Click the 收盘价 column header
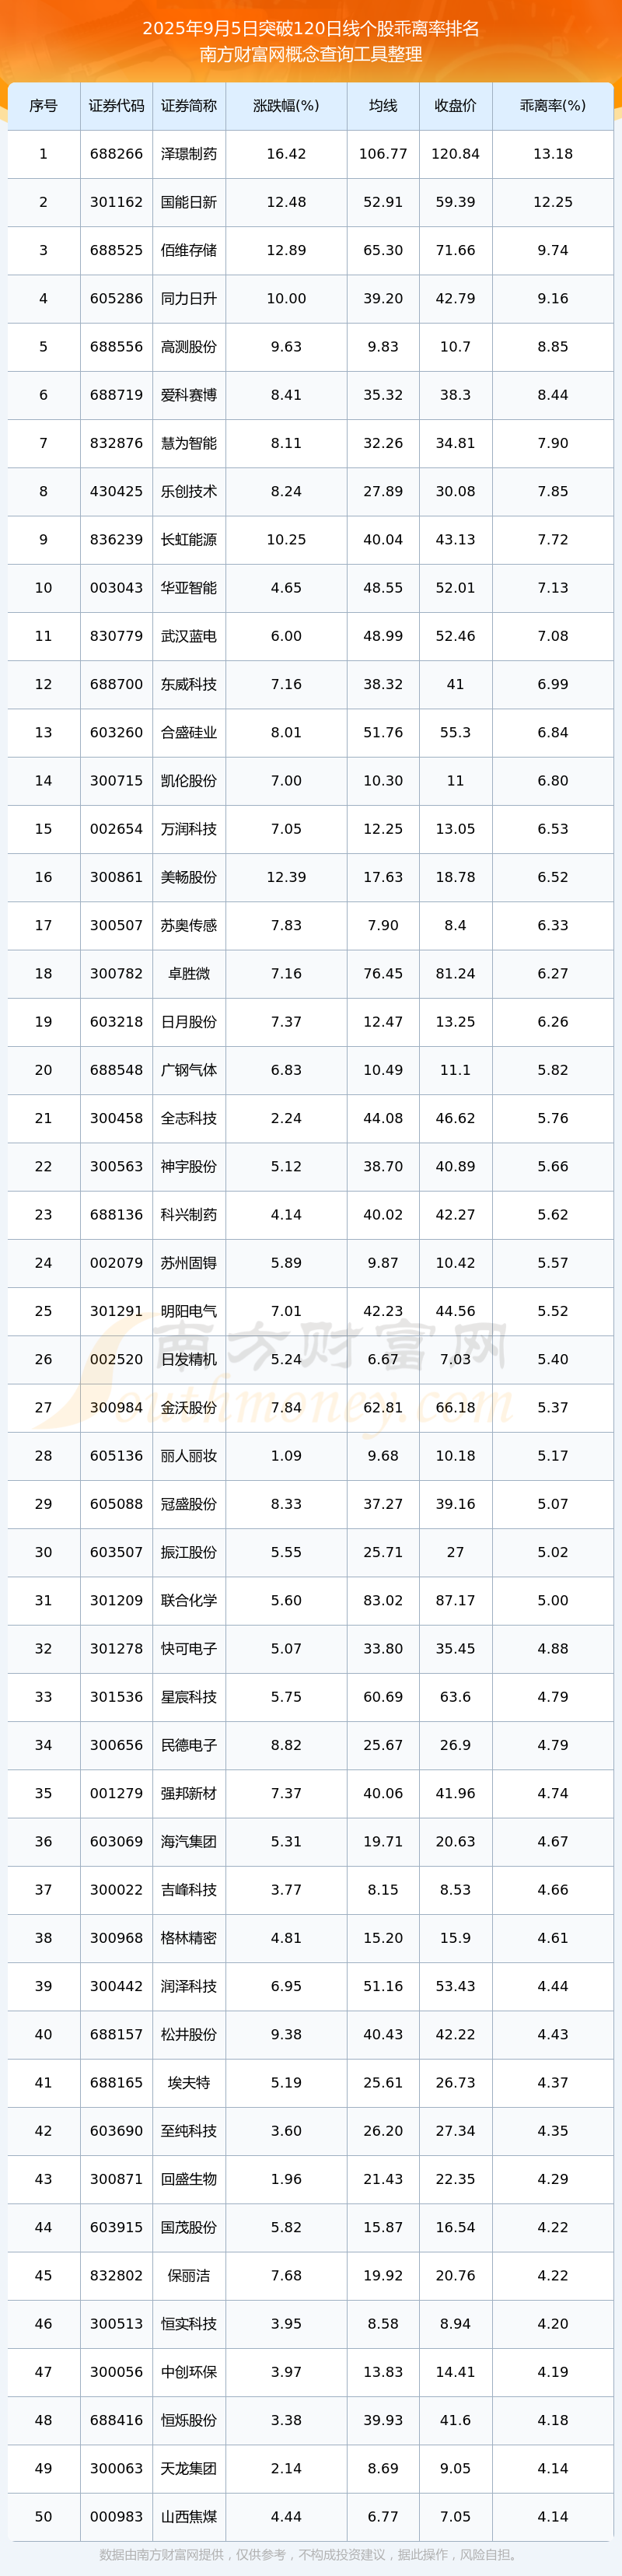This screenshot has height=2576, width=622. (x=455, y=106)
